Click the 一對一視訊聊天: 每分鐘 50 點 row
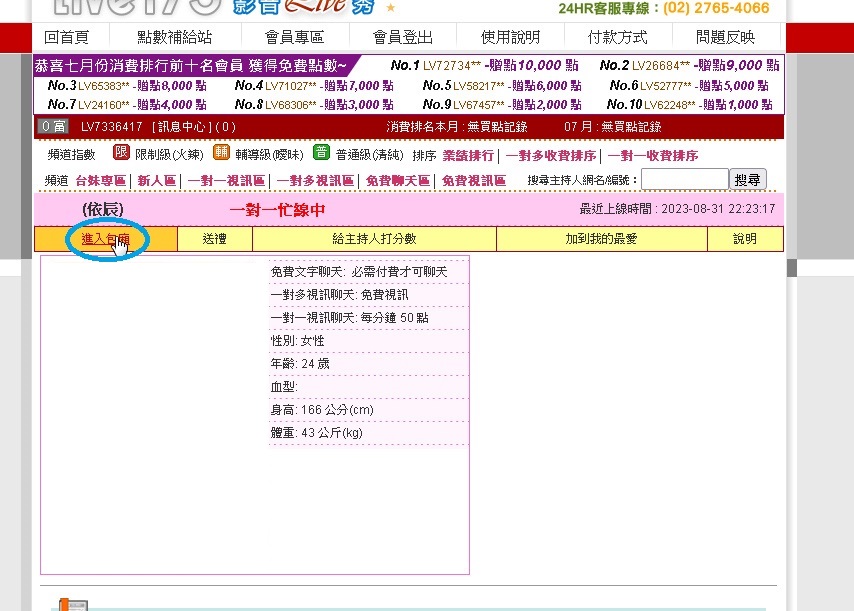854x611 pixels. 369,318
